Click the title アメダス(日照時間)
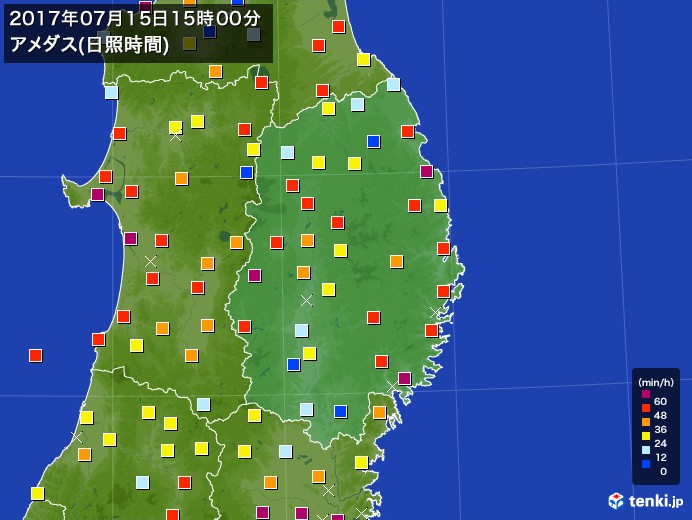 pos(89,45)
